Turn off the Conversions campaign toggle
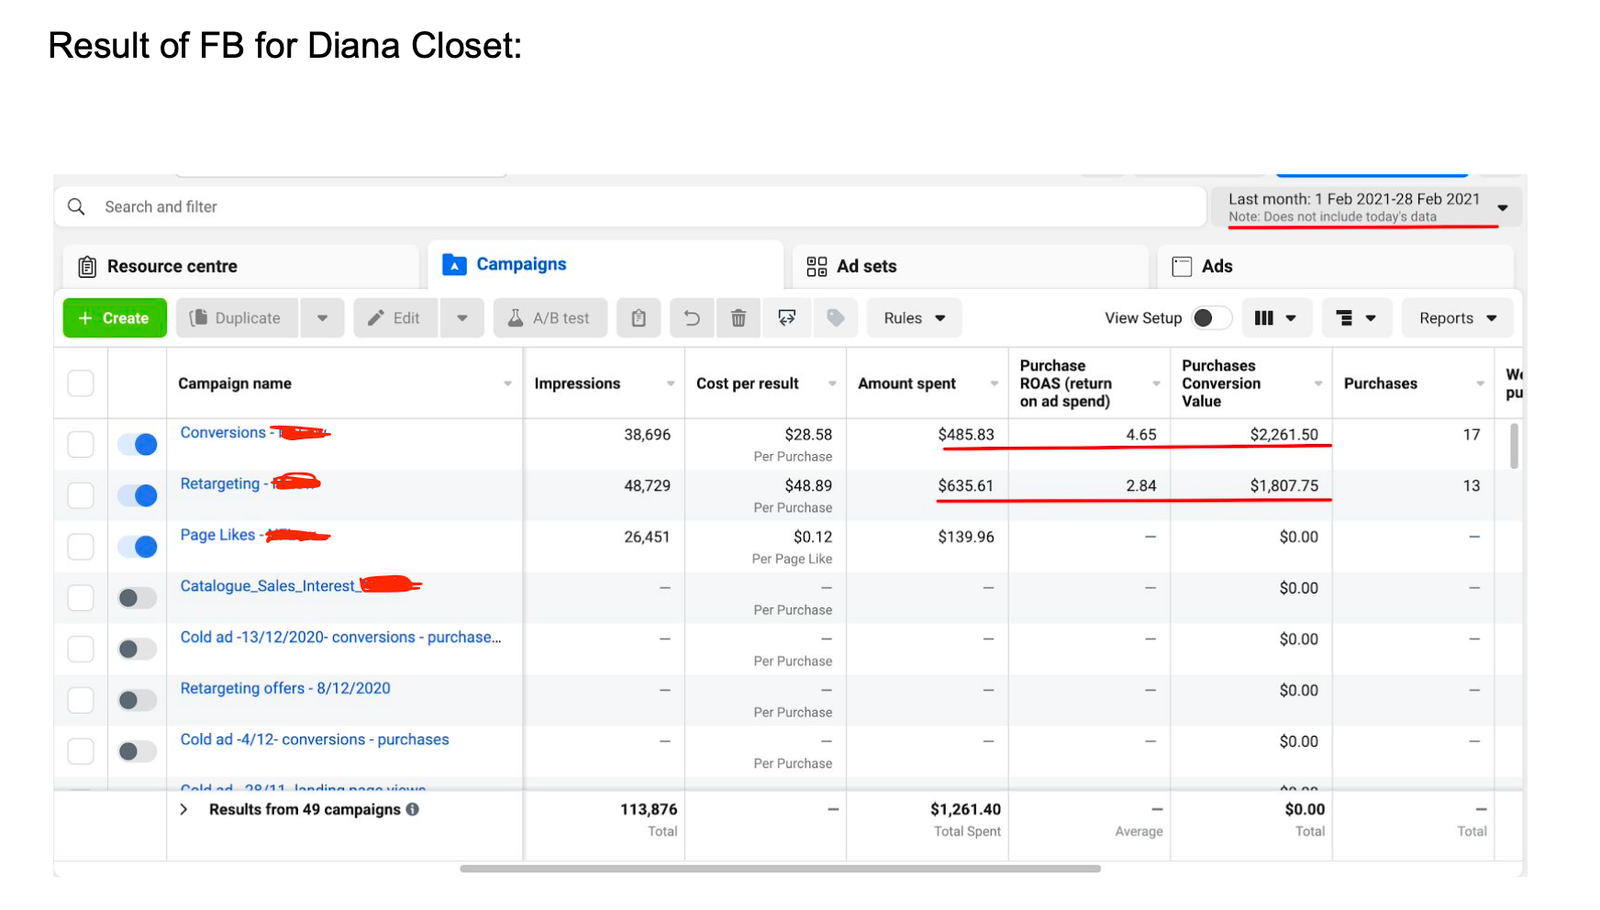The width and height of the screenshot is (1600, 910). tap(137, 444)
